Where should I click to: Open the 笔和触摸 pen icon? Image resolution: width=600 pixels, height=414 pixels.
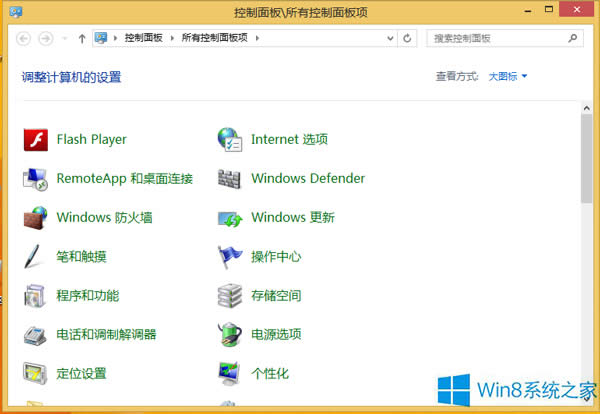32,256
